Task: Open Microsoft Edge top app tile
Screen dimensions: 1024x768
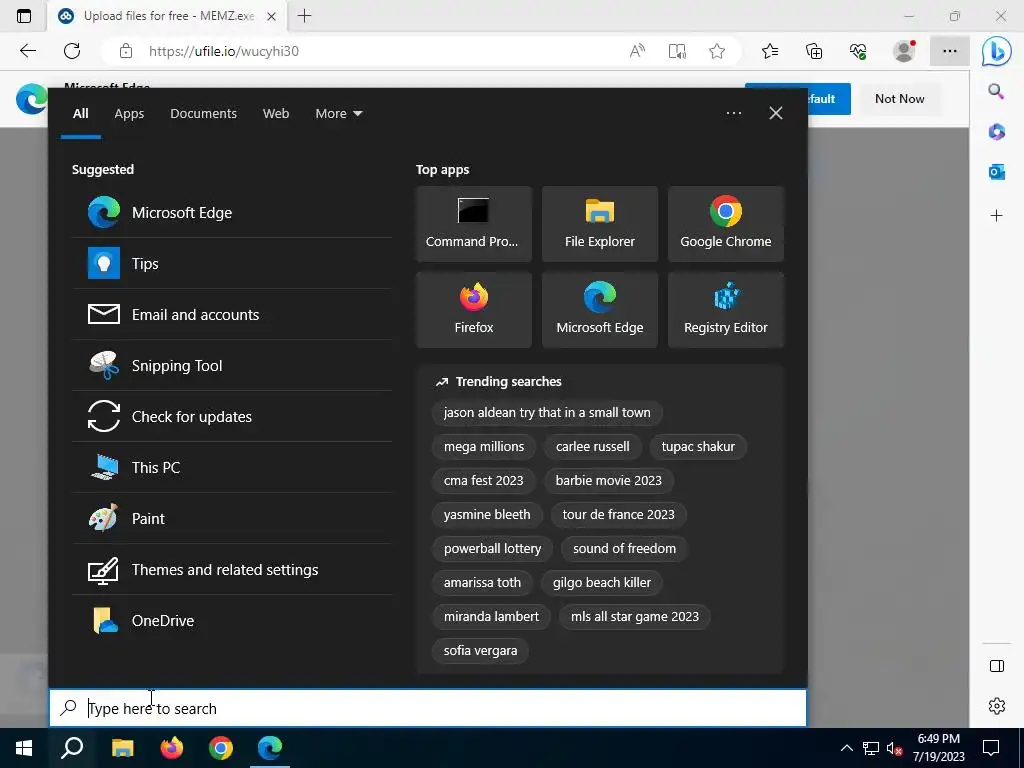Action: tap(600, 310)
